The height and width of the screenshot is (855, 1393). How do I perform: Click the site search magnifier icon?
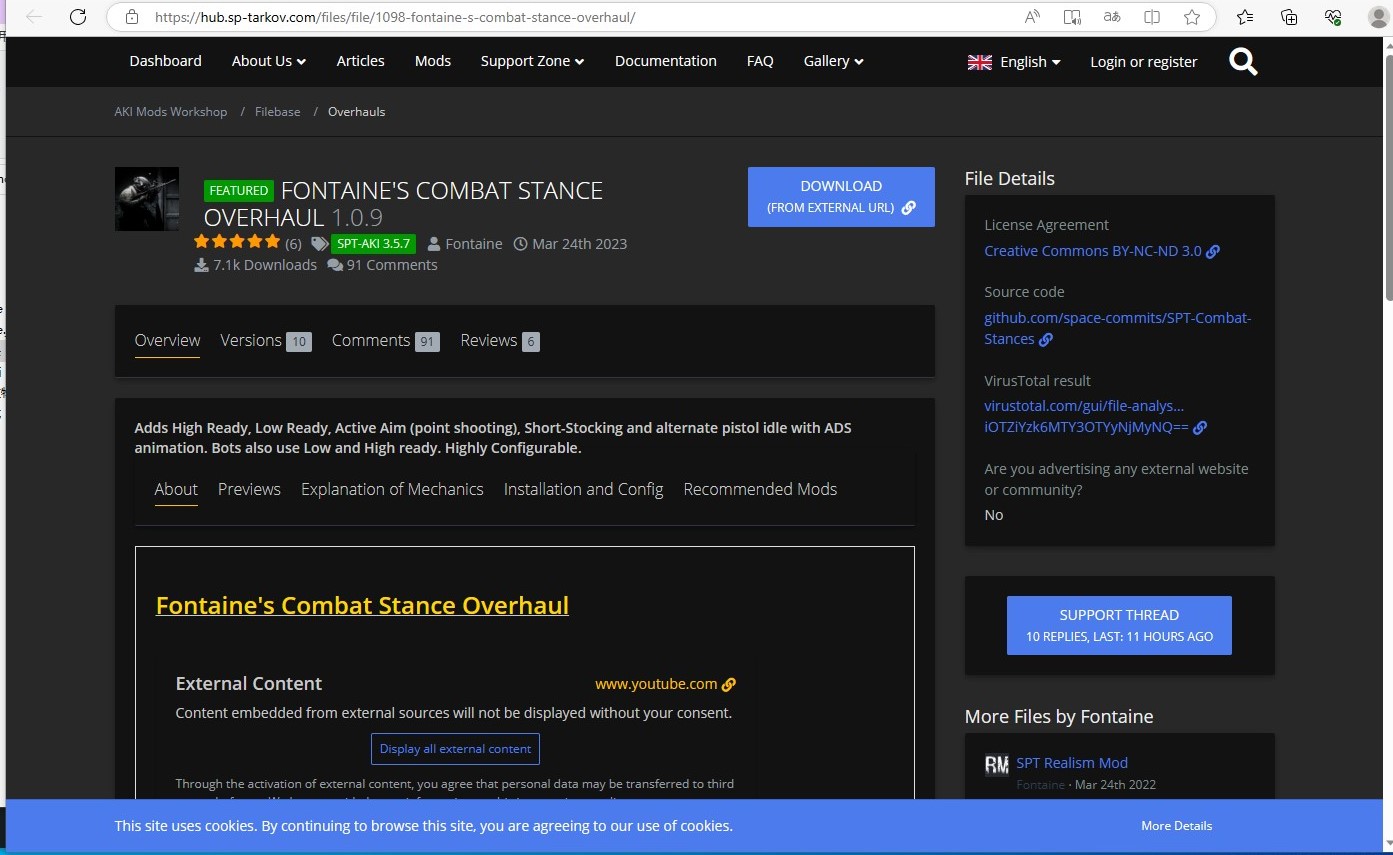pyautogui.click(x=1243, y=62)
